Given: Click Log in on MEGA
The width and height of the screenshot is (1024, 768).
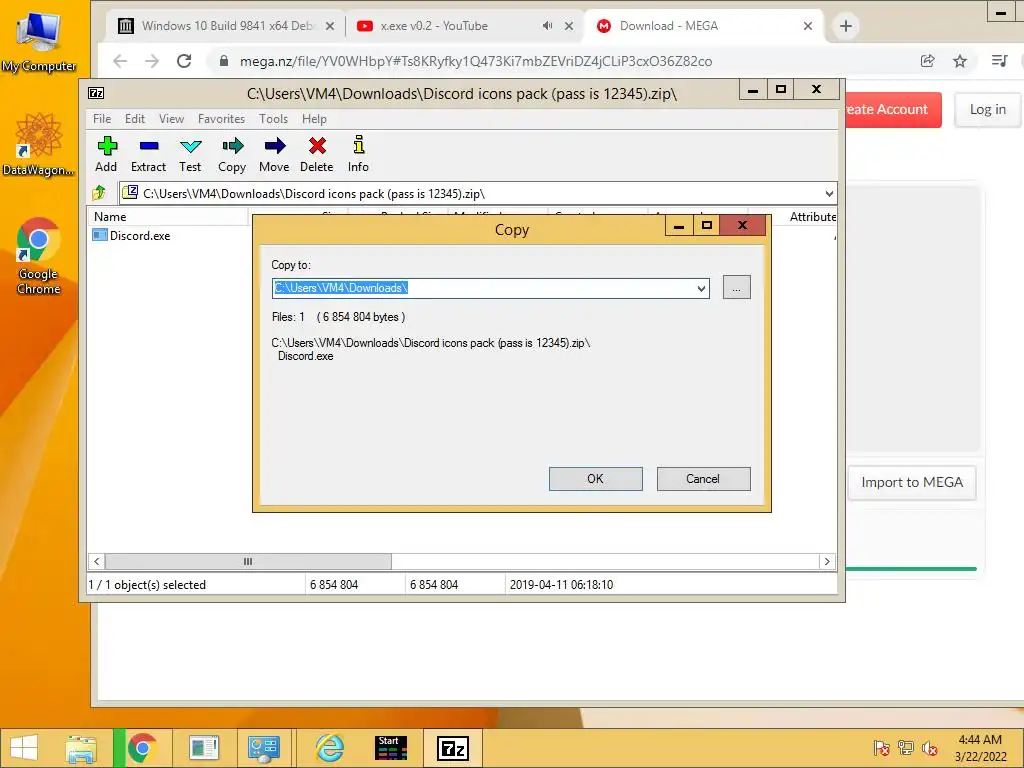Looking at the screenshot, I should pyautogui.click(x=987, y=110).
